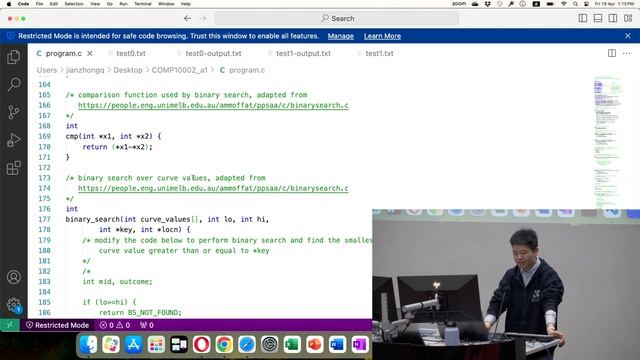Open the Source Control view
This screenshot has height=360, width=640.
(13, 112)
